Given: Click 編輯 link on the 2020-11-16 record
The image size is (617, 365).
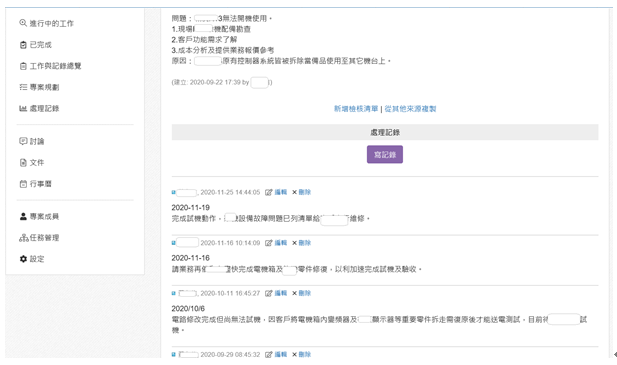Looking at the screenshot, I should click(x=281, y=243).
